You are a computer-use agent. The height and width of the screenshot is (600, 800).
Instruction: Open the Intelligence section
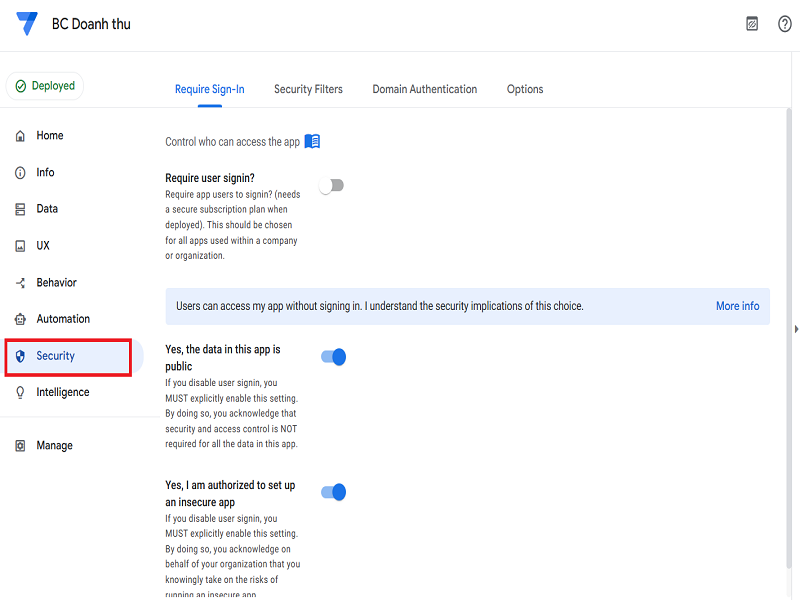pos(63,391)
